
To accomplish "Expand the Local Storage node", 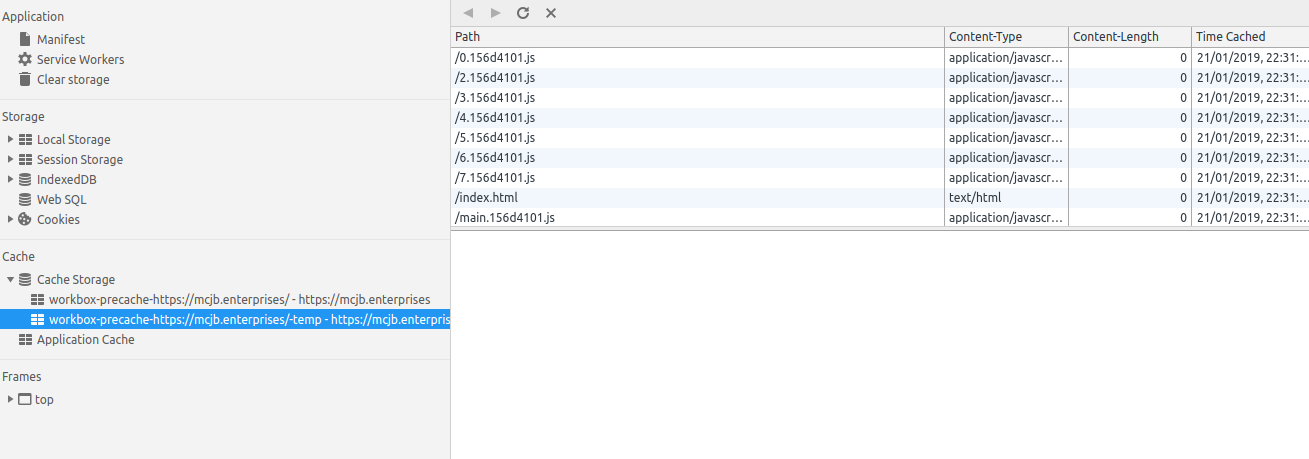I will (x=11, y=139).
